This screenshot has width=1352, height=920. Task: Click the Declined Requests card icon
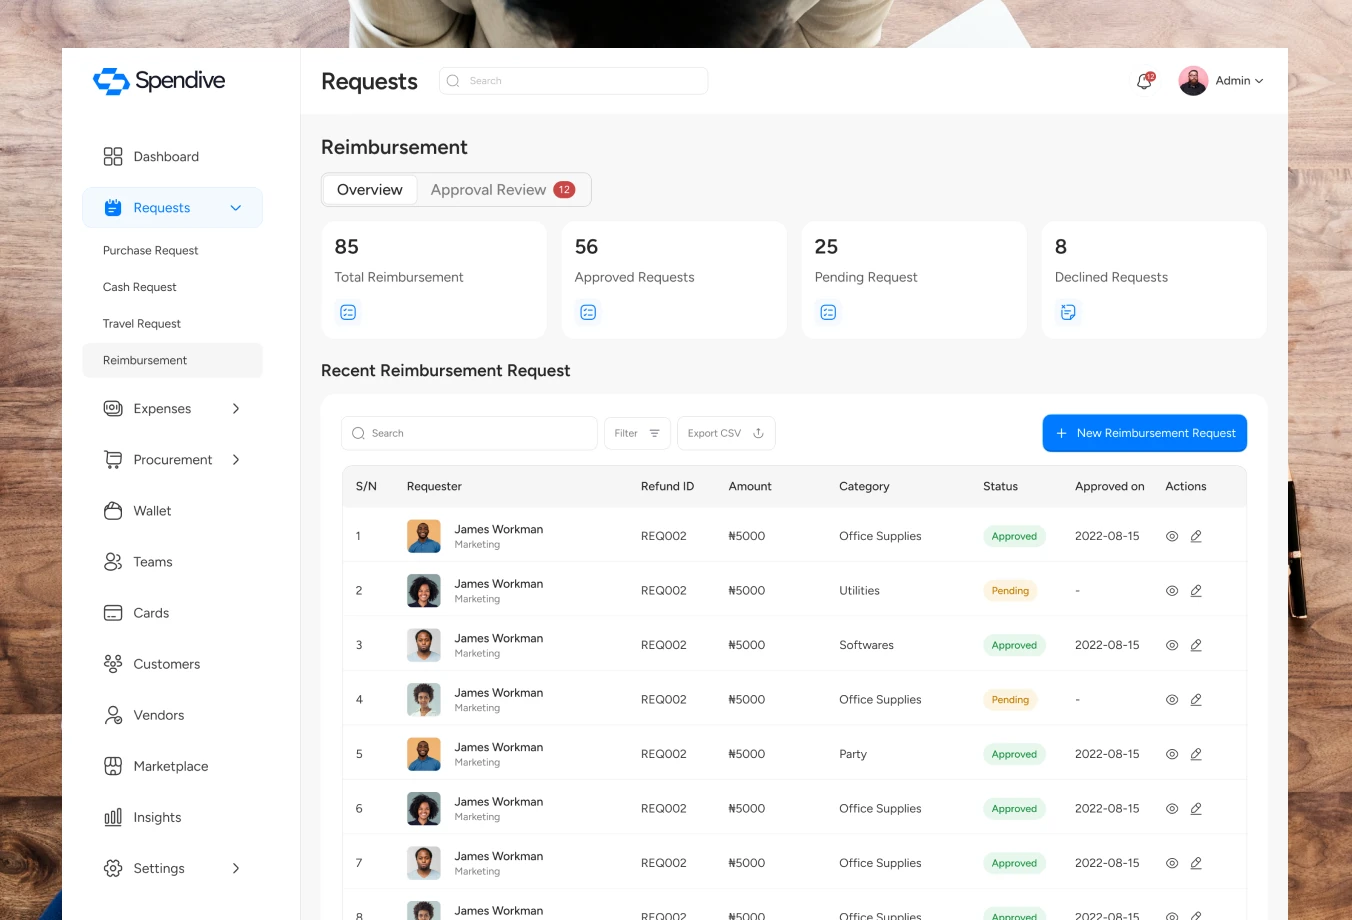click(1068, 312)
